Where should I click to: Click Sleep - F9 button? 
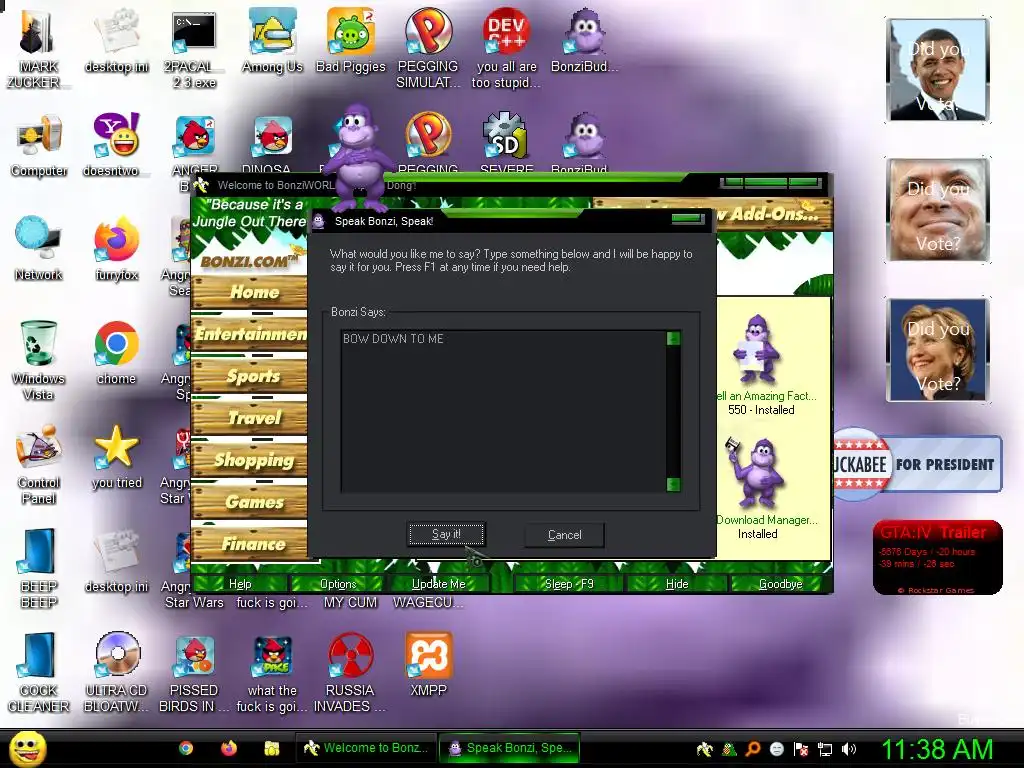point(569,584)
